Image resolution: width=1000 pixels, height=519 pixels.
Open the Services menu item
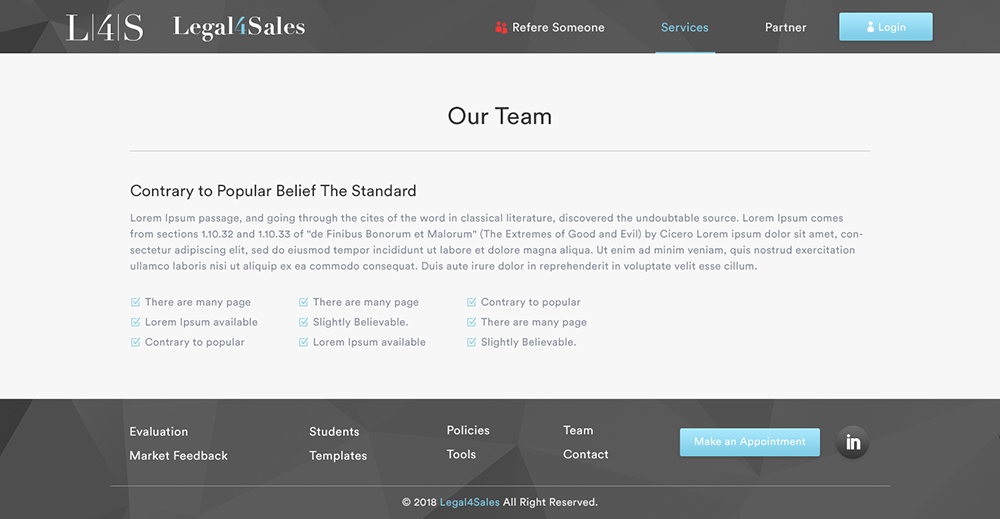(685, 28)
